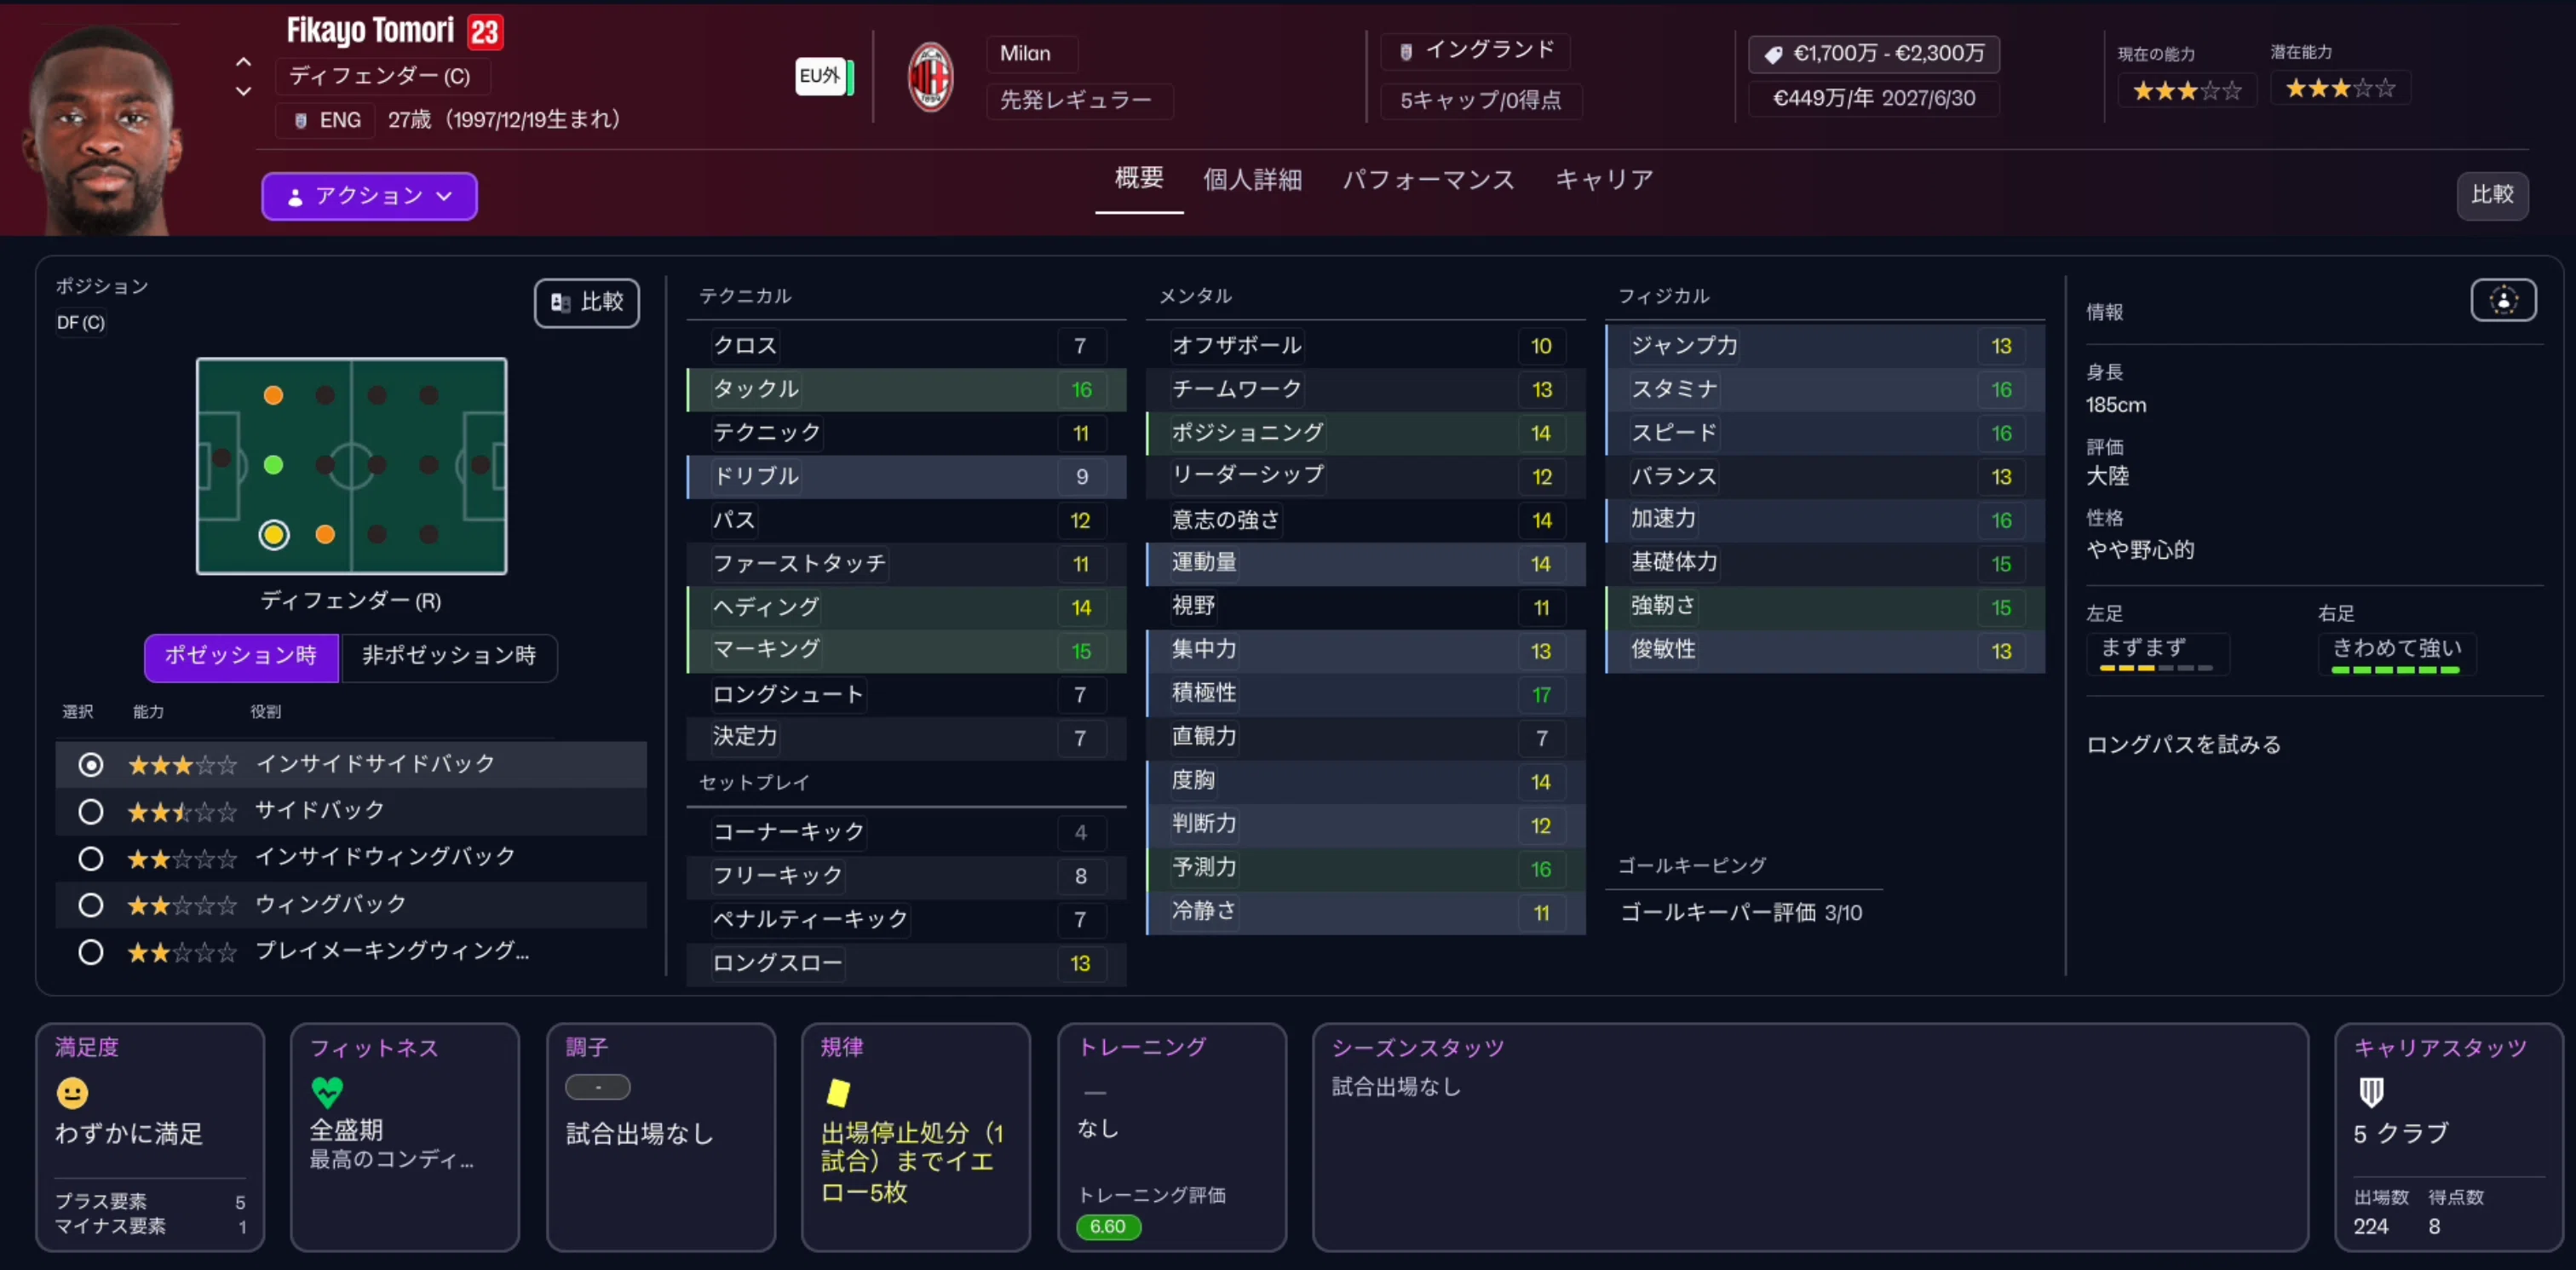2576x1270 pixels.
Task: Click the ゴールキーパー評価 3/10 text
Action: pos(1741,913)
